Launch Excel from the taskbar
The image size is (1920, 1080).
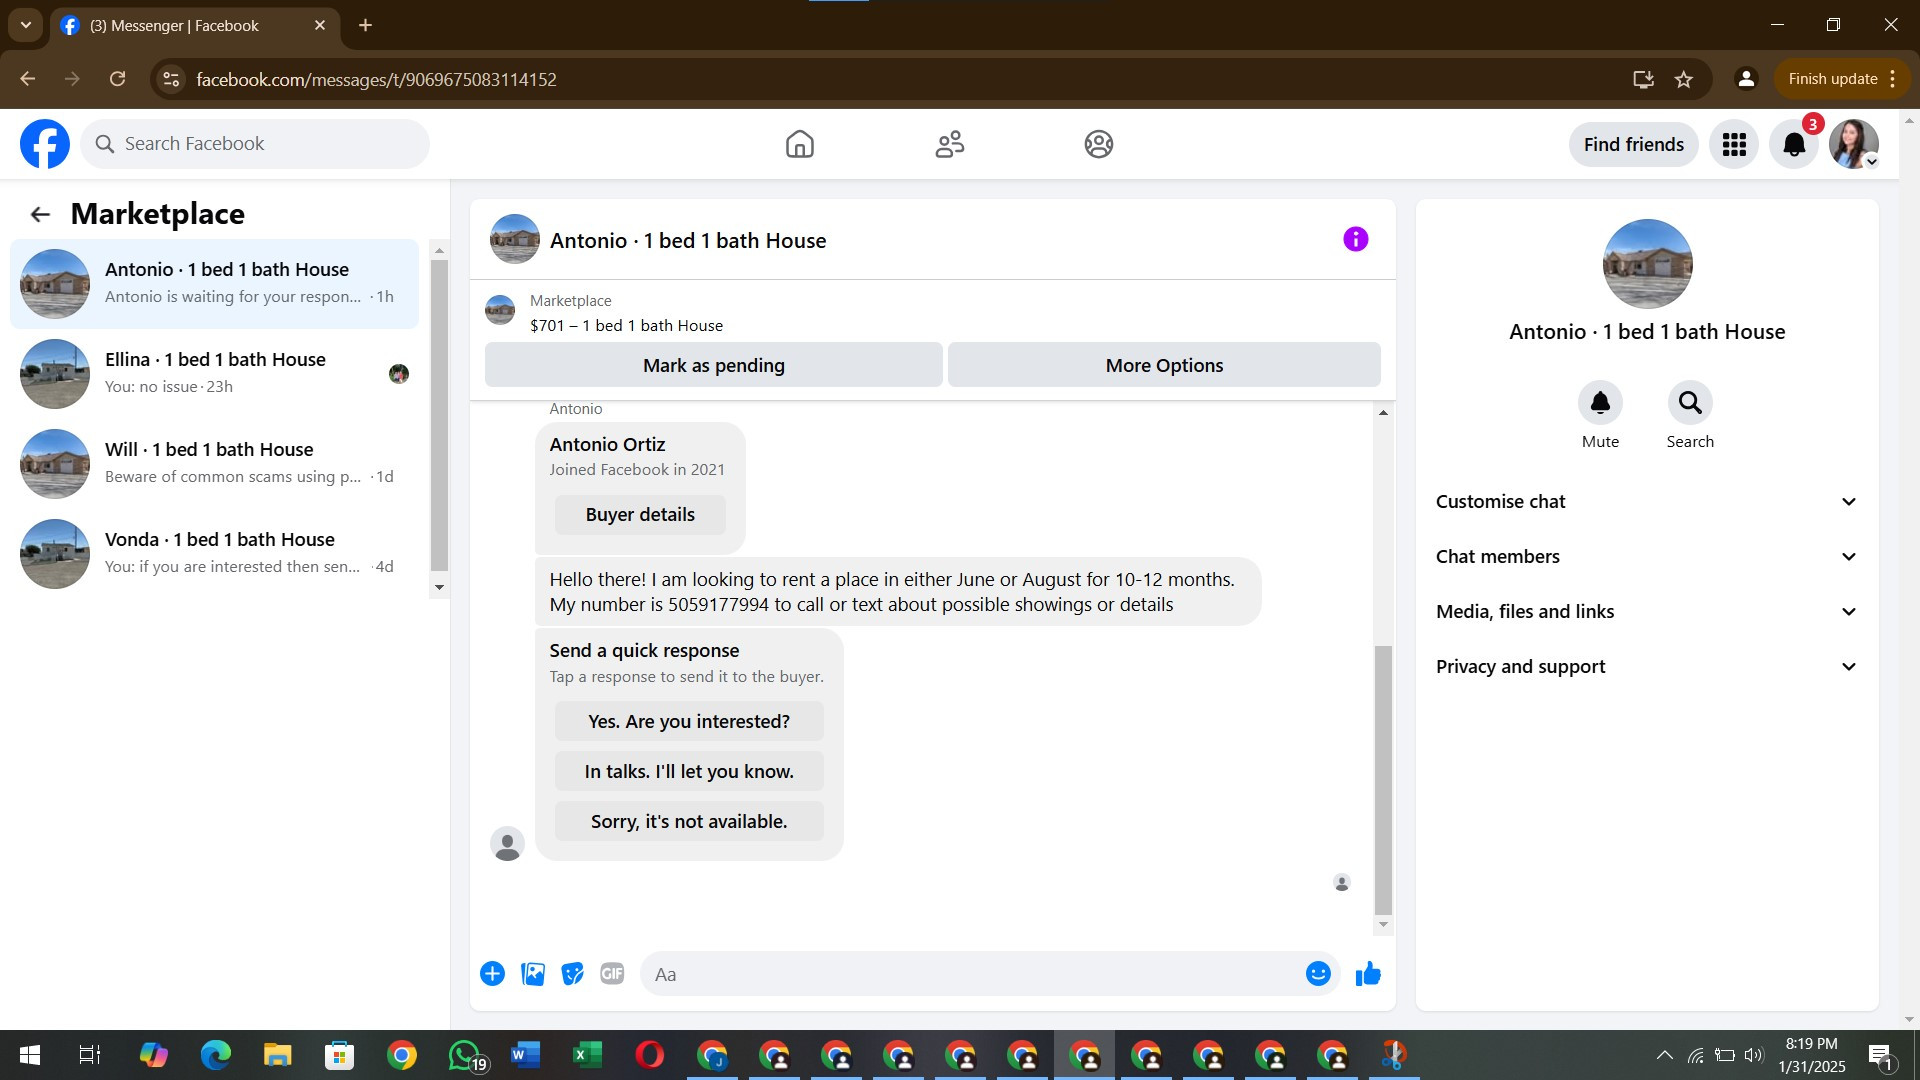pyautogui.click(x=587, y=1055)
